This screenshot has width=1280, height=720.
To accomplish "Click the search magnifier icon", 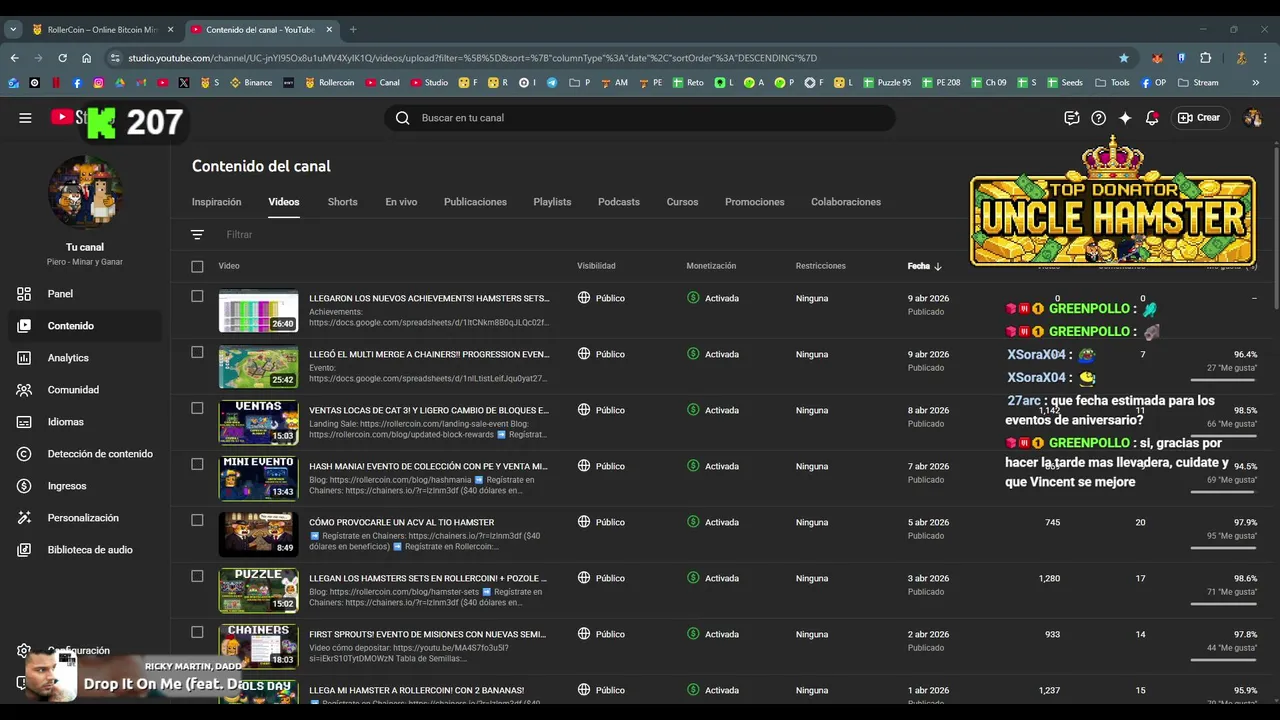I will pos(402,118).
